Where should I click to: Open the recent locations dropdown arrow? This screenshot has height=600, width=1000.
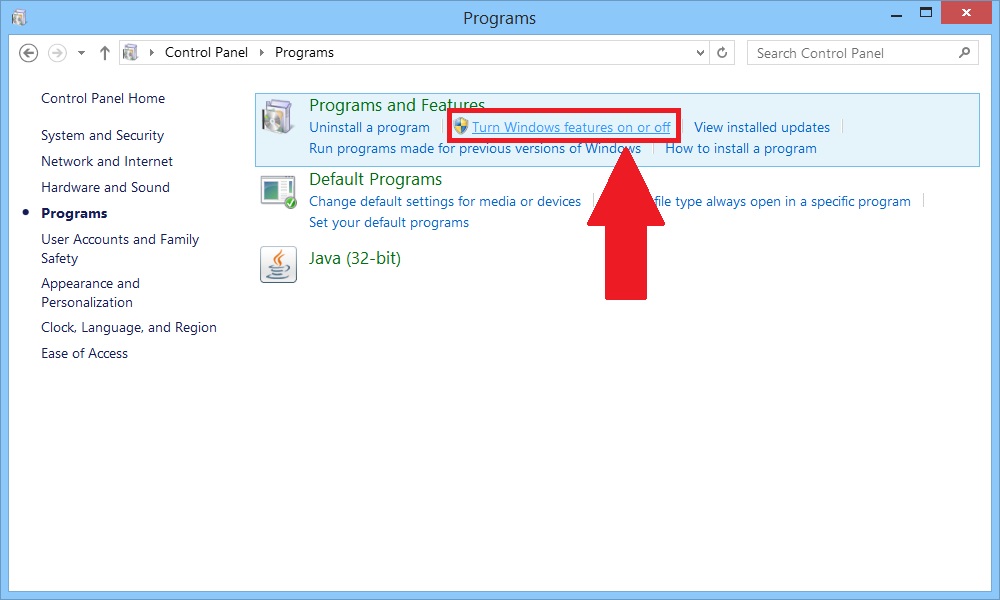point(82,53)
